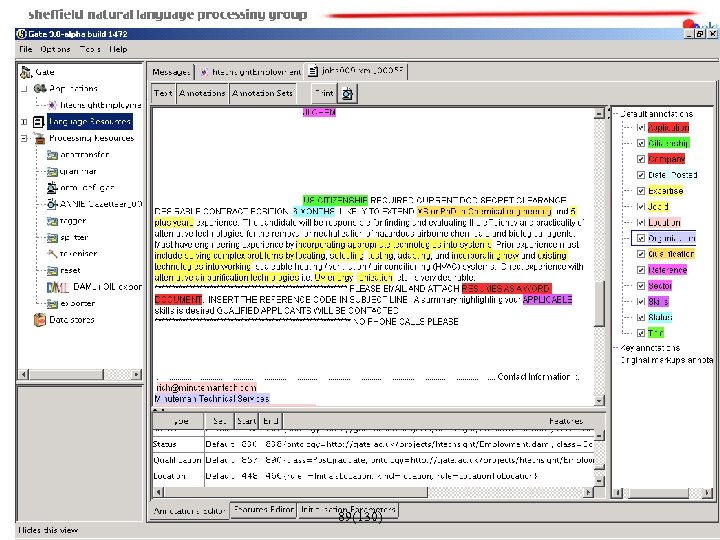Select the annotransfer resource icon
The height and width of the screenshot is (540, 720).
point(52,155)
